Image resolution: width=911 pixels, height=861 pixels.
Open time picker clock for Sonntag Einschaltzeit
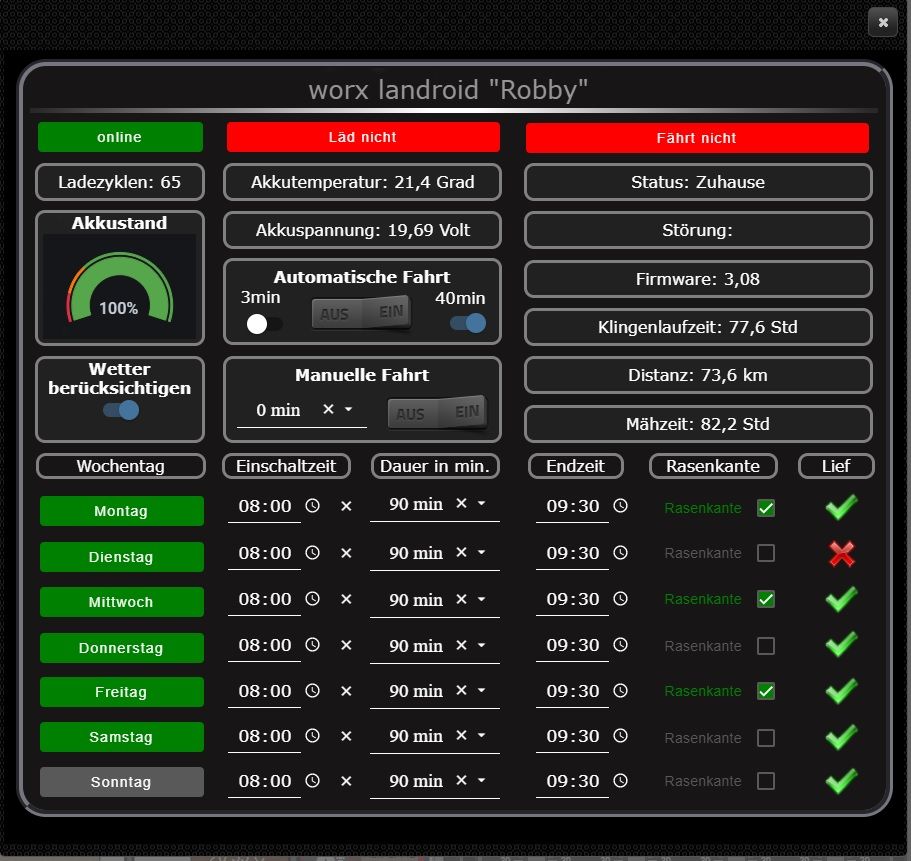[x=313, y=781]
